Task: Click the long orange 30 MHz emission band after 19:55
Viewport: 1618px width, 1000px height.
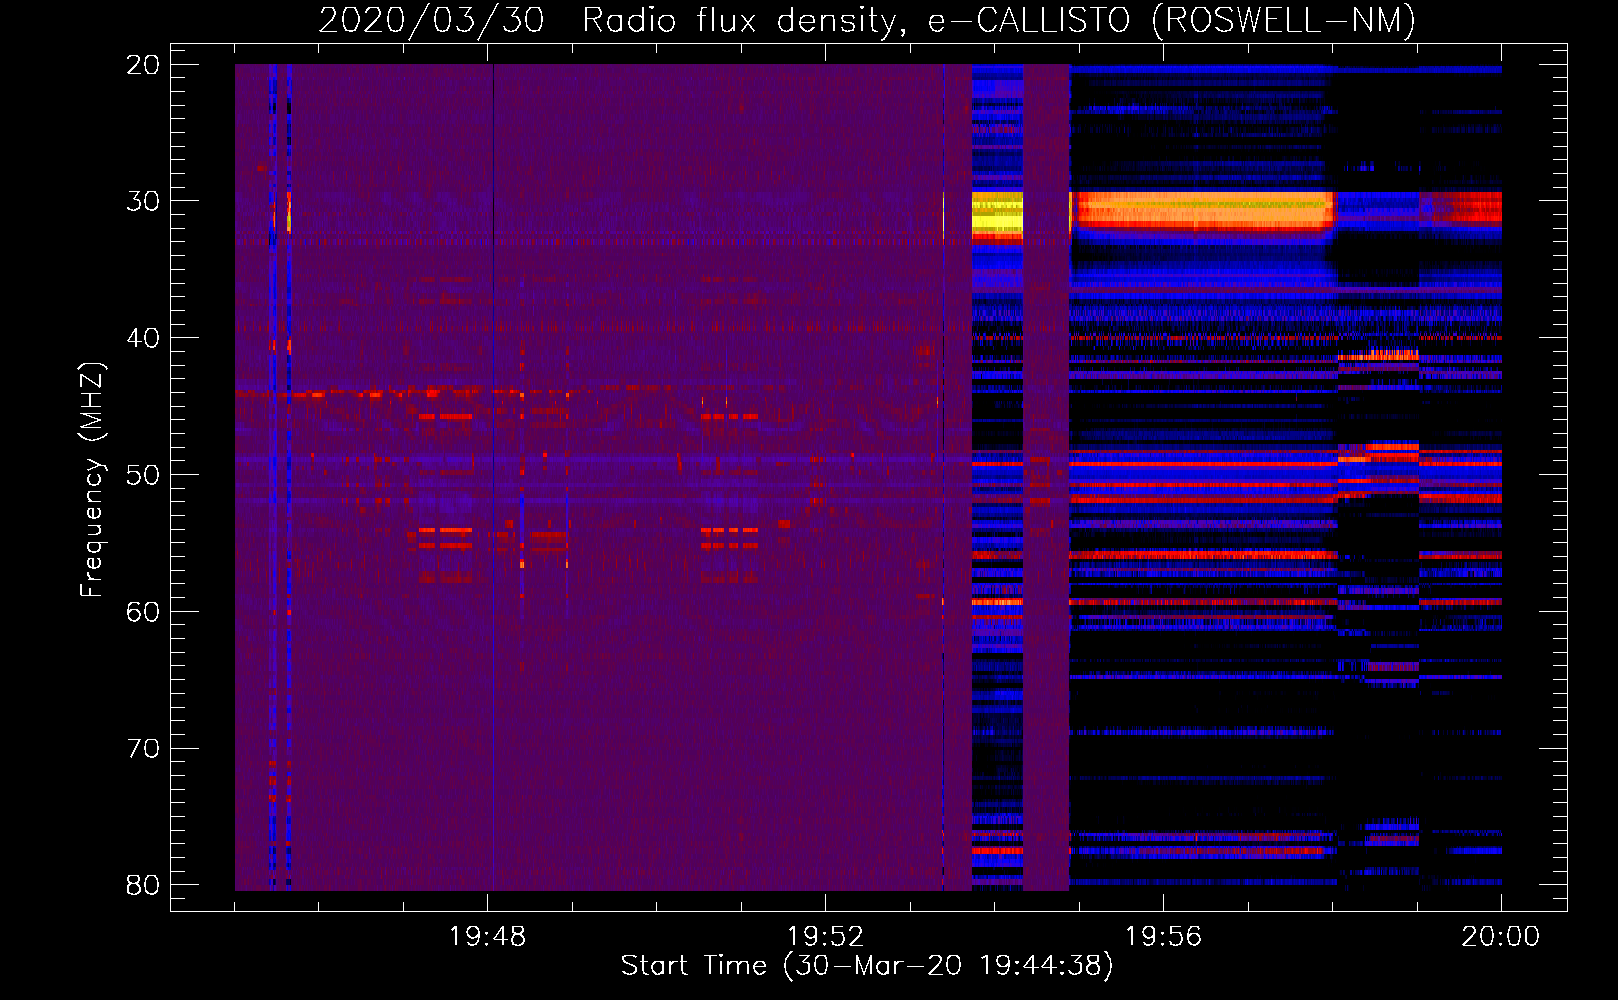Action: (x=1203, y=211)
